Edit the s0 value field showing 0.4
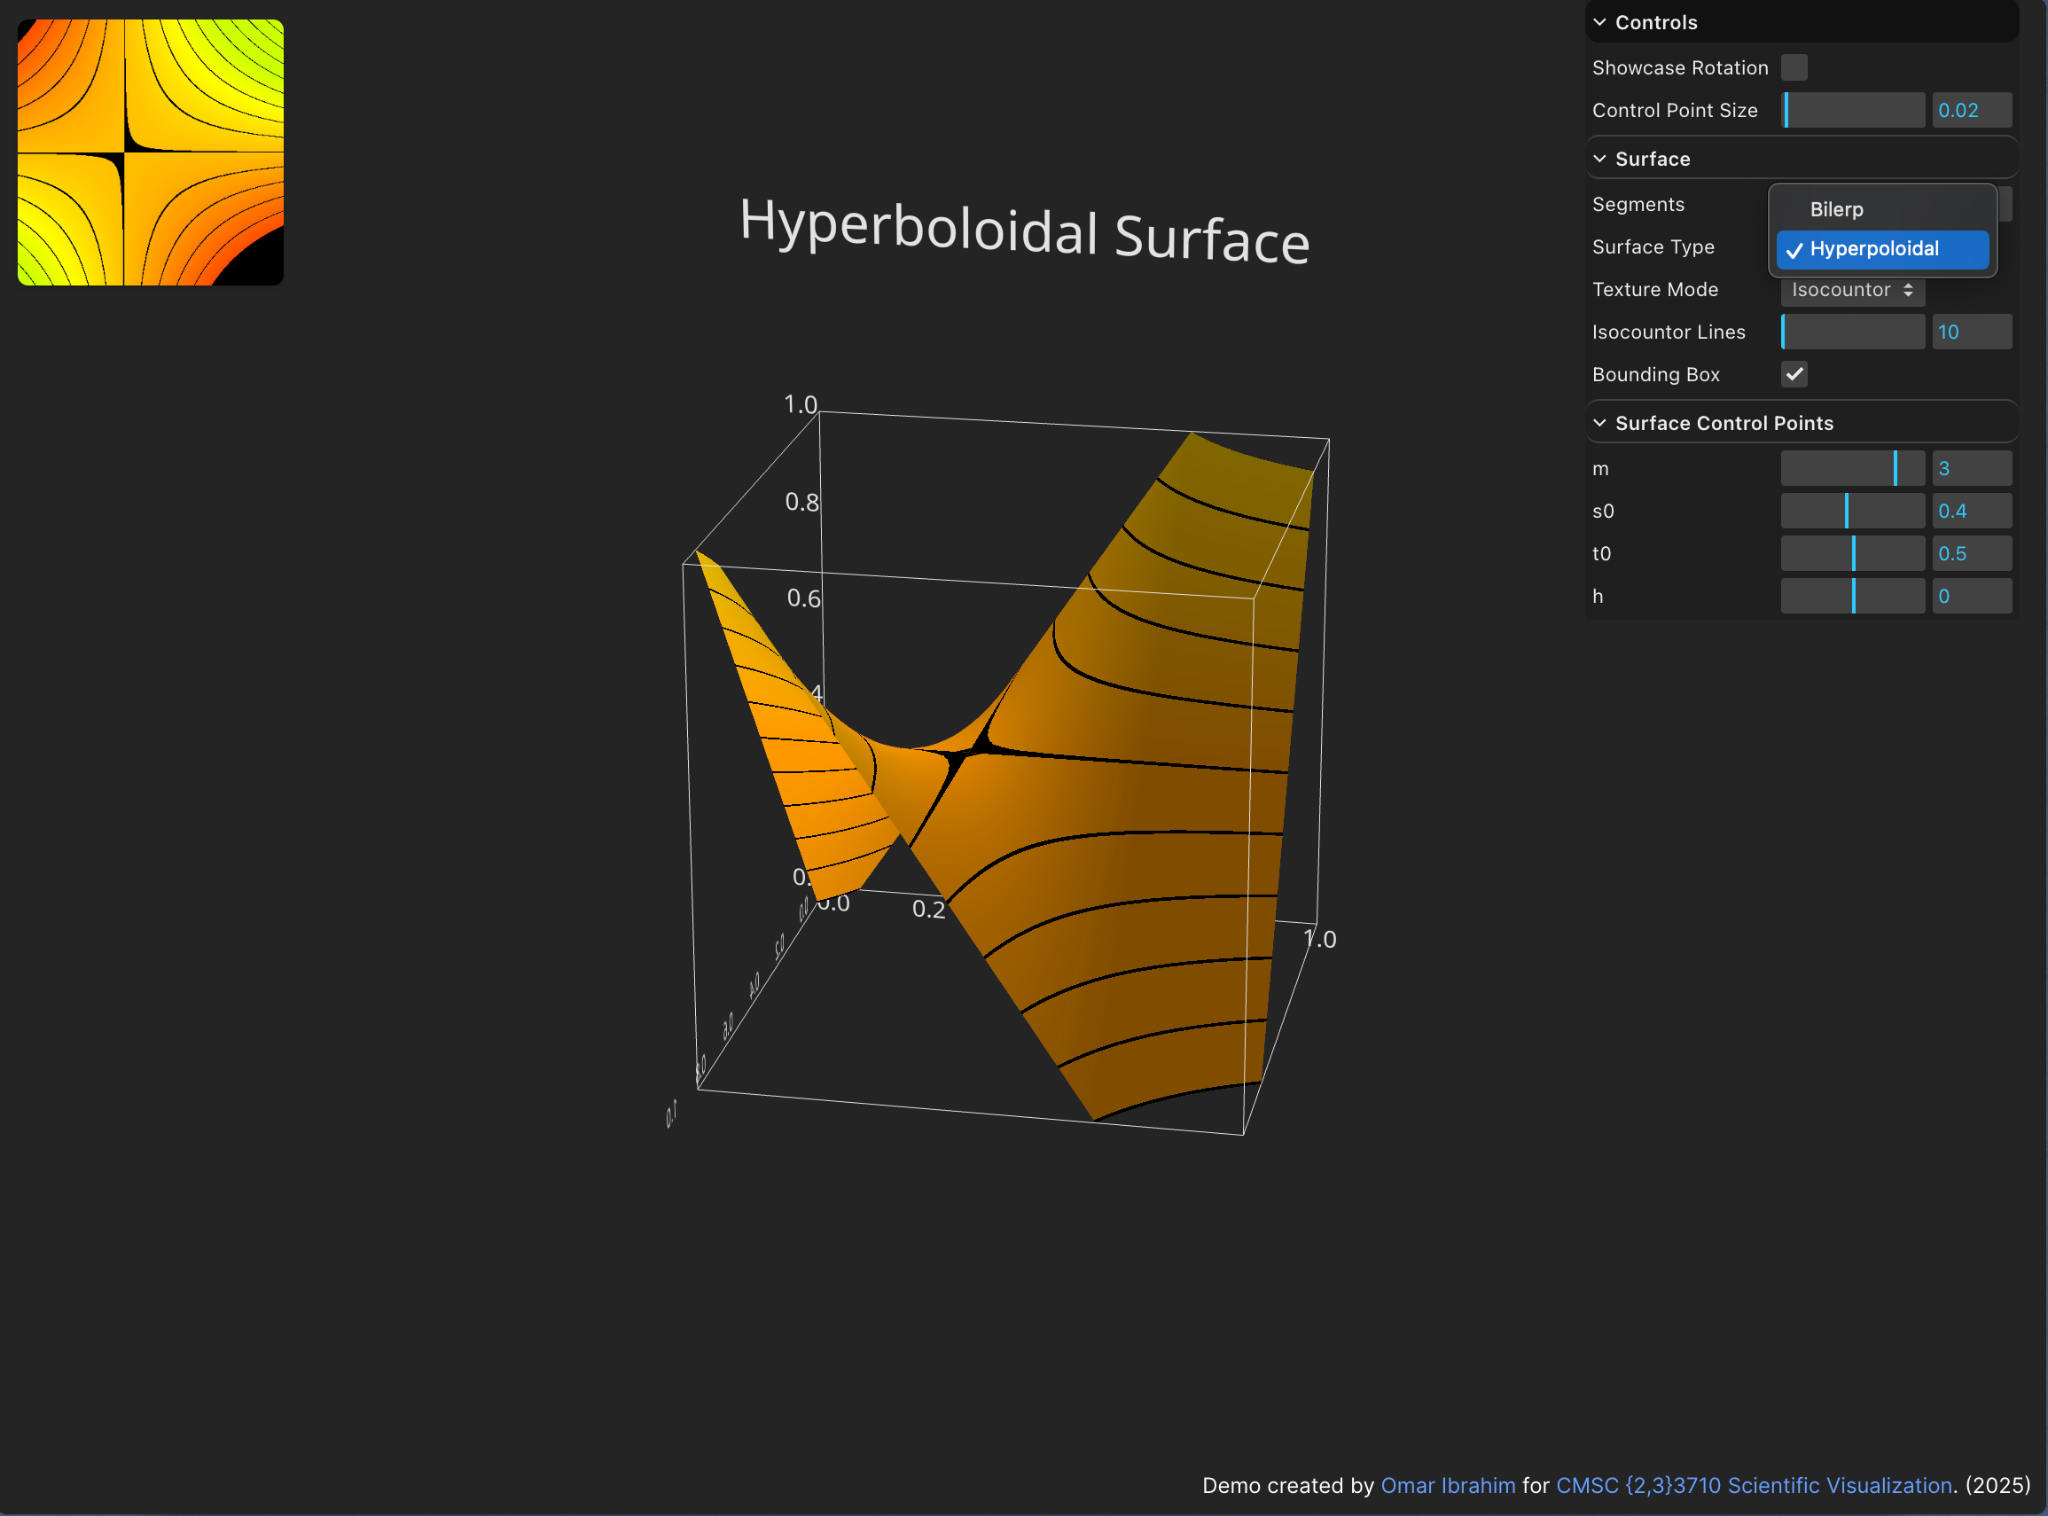Viewport: 2048px width, 1516px height. pos(1971,510)
